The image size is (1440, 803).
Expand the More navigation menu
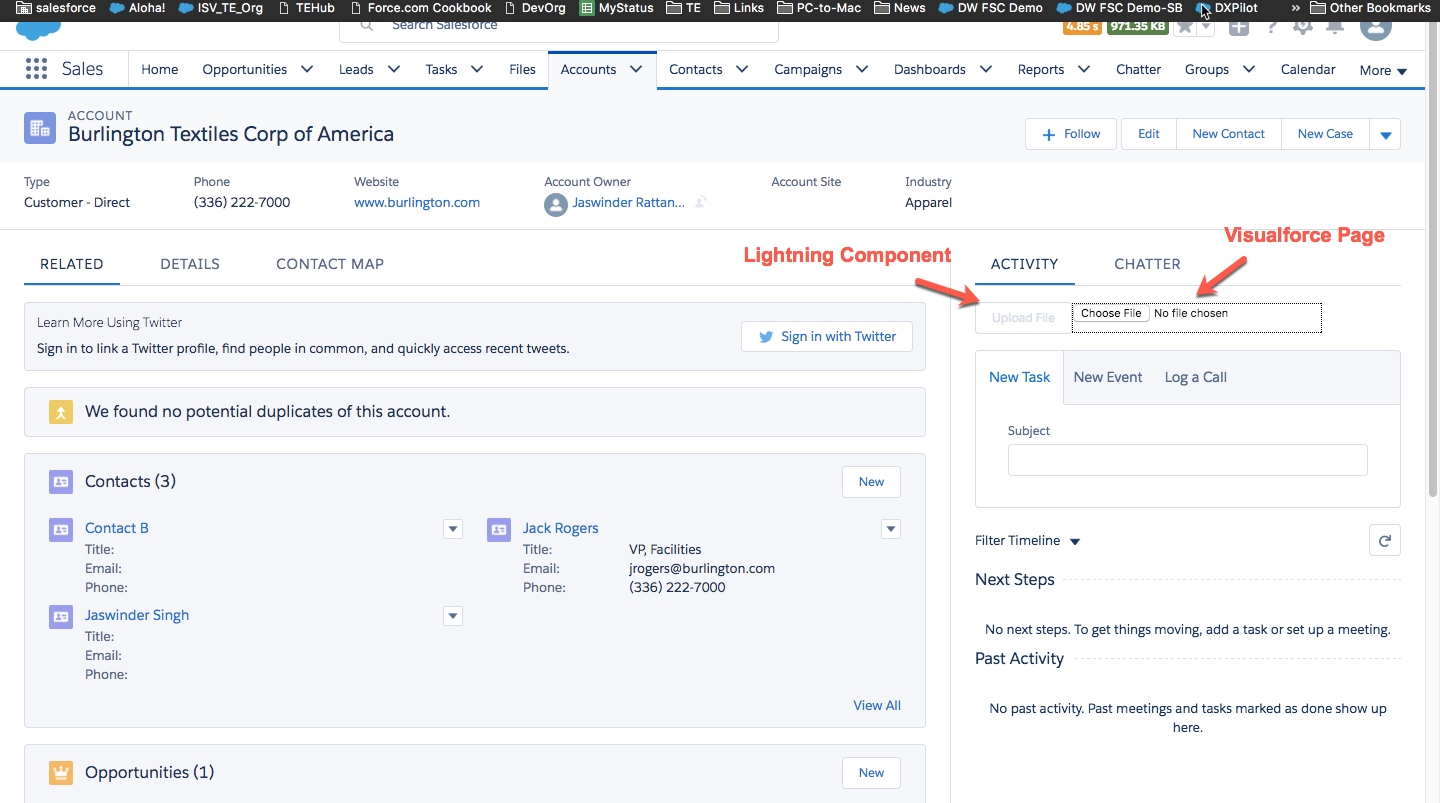coord(1384,70)
